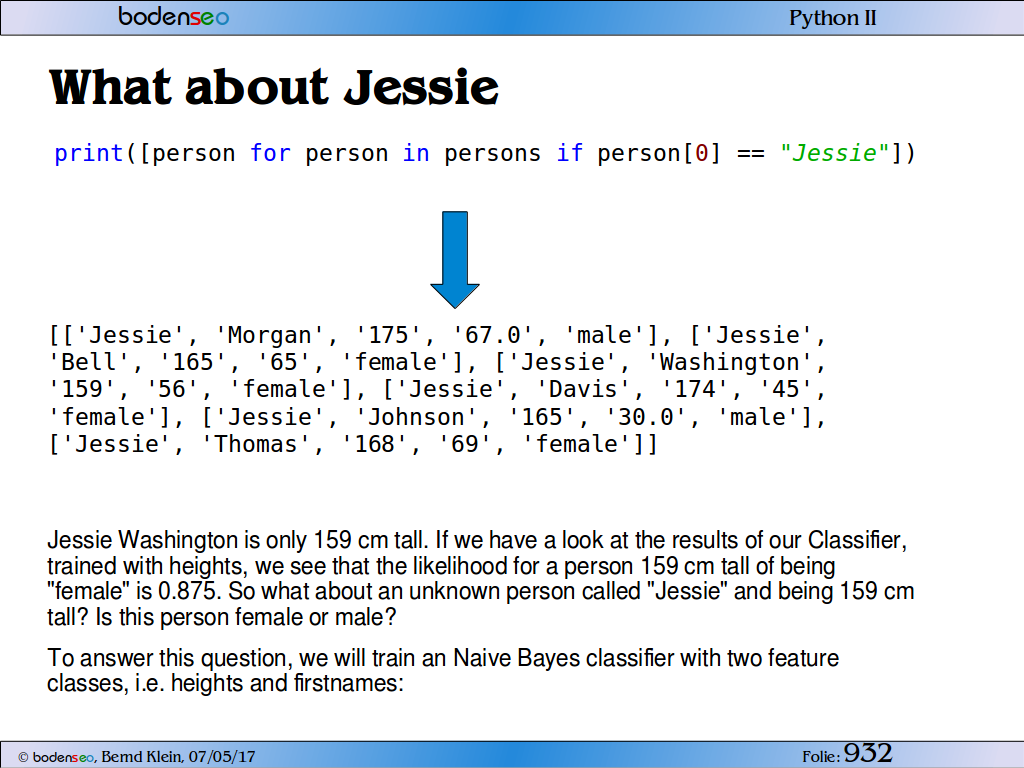Click the Python II header label
This screenshot has width=1024, height=768.
click(x=833, y=18)
